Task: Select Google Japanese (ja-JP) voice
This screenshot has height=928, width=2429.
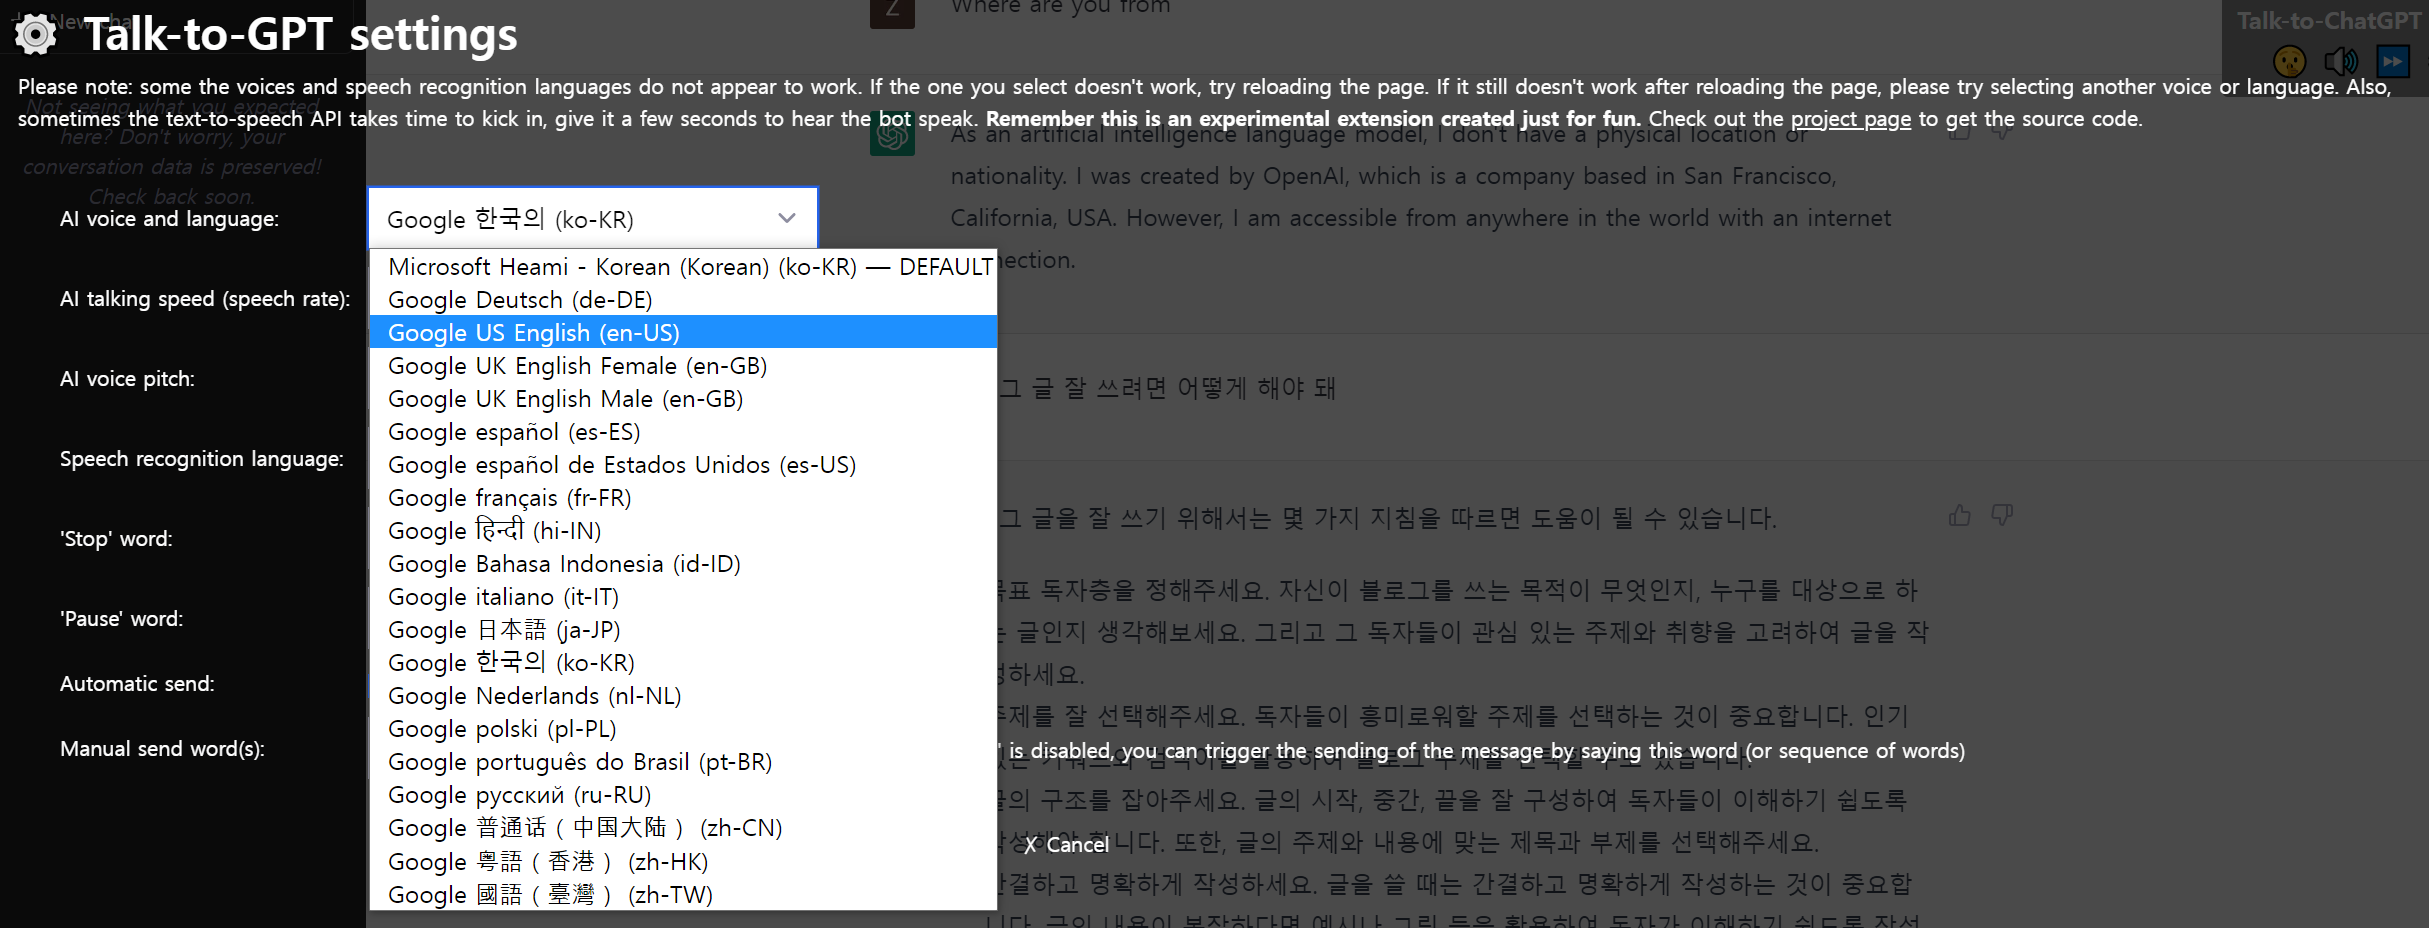Action: click(x=683, y=630)
